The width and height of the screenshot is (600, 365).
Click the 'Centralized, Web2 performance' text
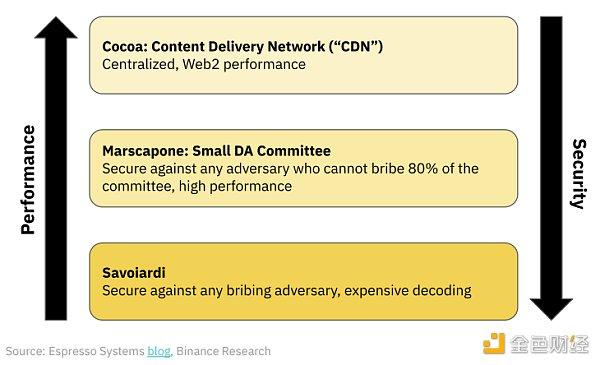[204, 64]
